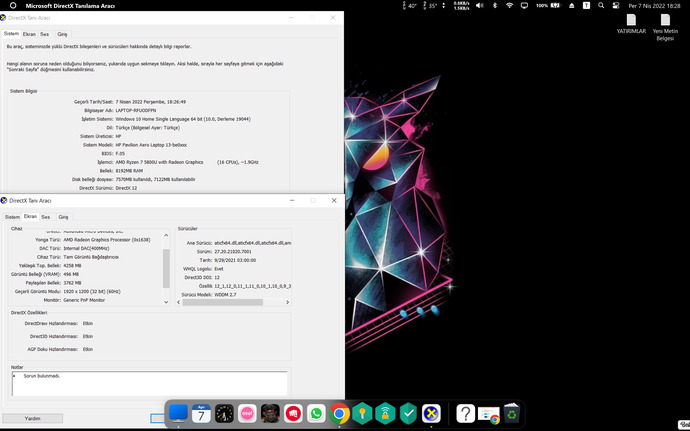This screenshot has height=431, width=690.
Task: Click the Cihaz vertical scrollbar thumb
Action: [166, 268]
